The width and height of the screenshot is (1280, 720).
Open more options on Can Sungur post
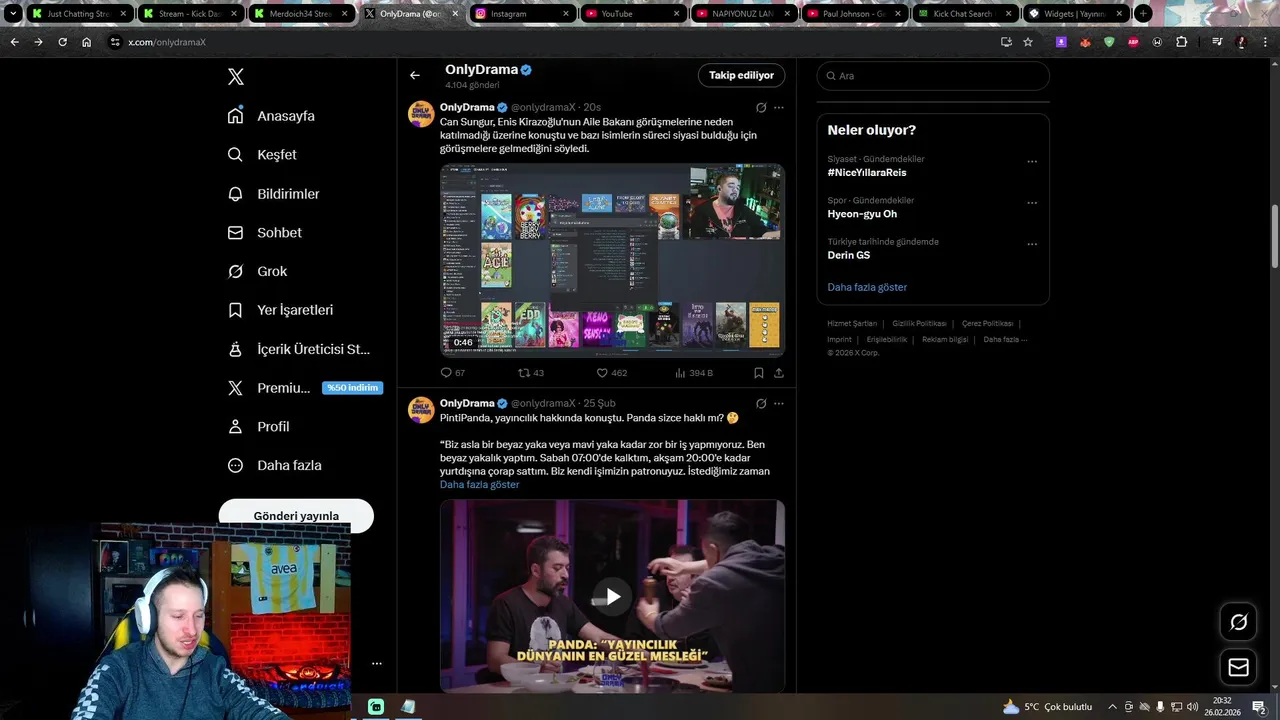tap(779, 107)
